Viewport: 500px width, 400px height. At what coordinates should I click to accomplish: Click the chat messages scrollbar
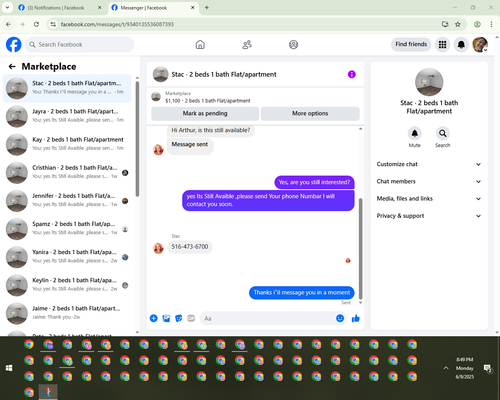click(x=360, y=248)
